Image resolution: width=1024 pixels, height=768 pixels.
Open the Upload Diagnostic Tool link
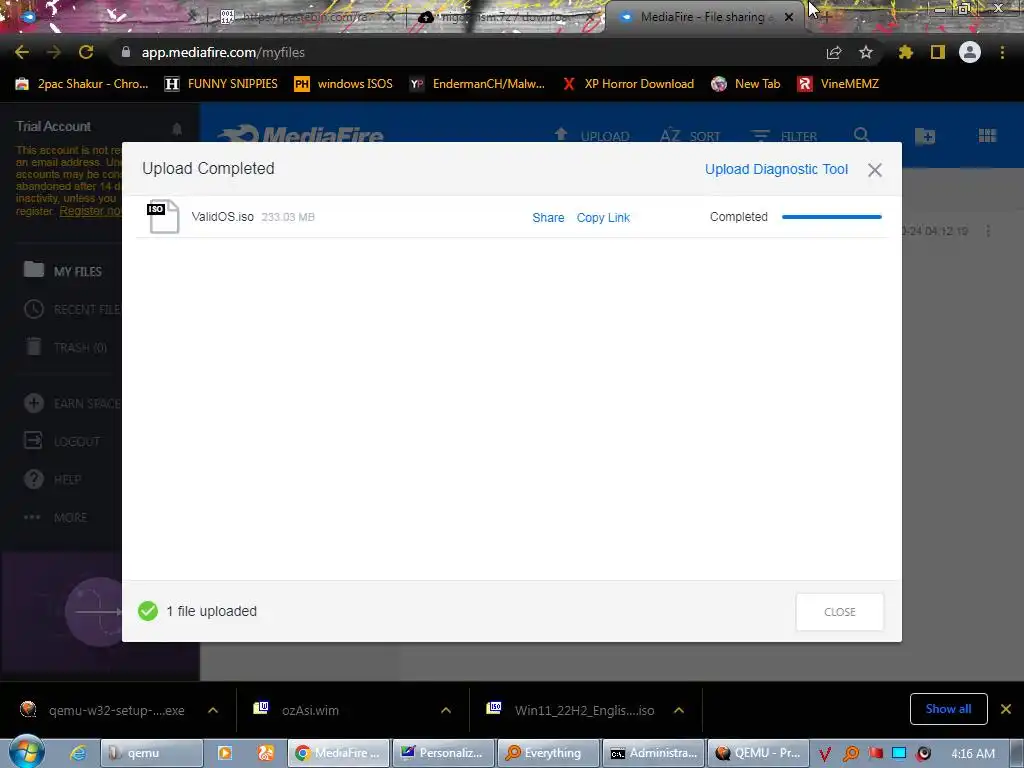pyautogui.click(x=776, y=169)
